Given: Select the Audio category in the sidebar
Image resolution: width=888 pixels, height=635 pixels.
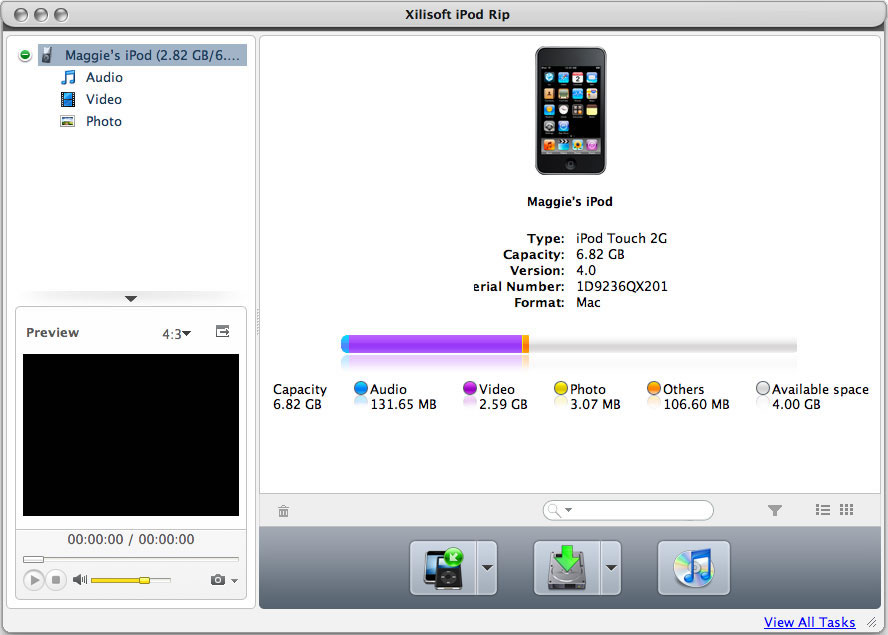Looking at the screenshot, I should 103,77.
